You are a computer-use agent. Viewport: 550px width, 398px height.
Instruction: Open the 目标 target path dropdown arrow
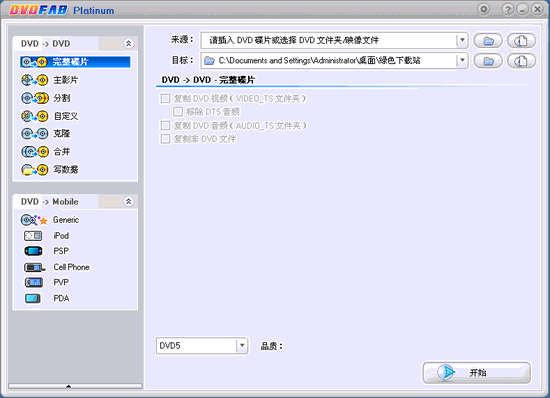tap(462, 61)
